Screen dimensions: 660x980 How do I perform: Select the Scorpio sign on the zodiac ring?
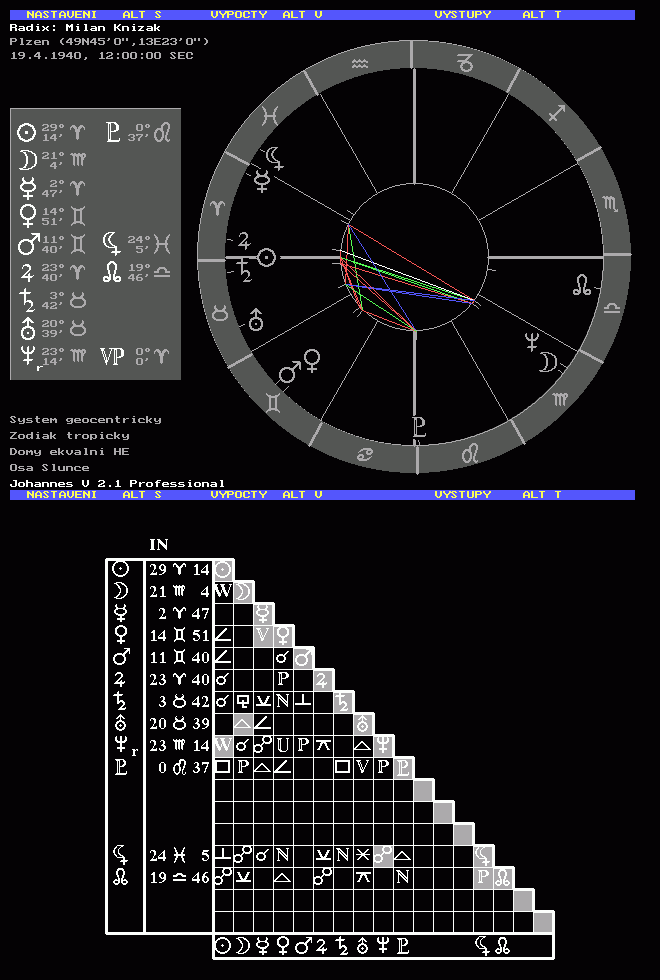click(609, 205)
